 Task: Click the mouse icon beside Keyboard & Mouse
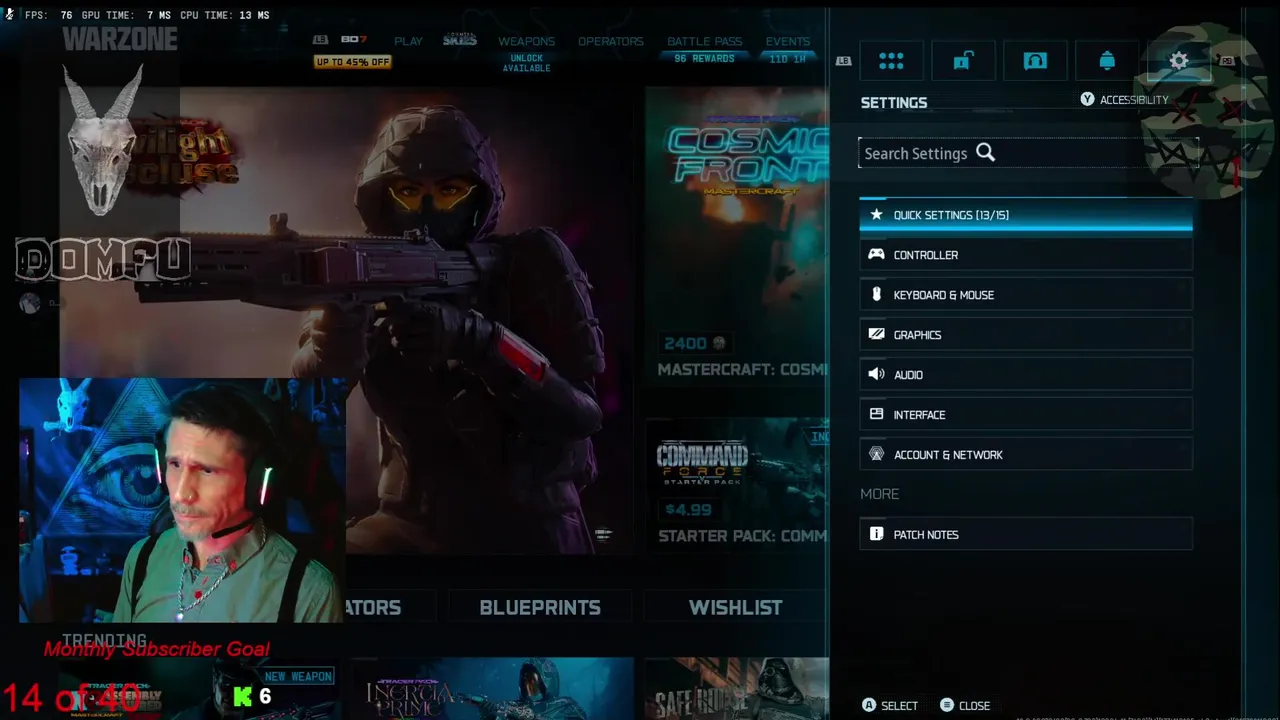(876, 294)
